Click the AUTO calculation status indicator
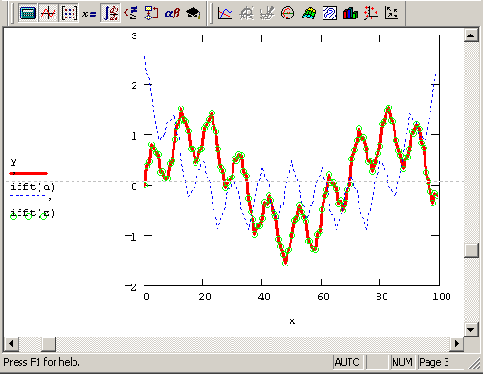The width and height of the screenshot is (483, 374). (347, 362)
